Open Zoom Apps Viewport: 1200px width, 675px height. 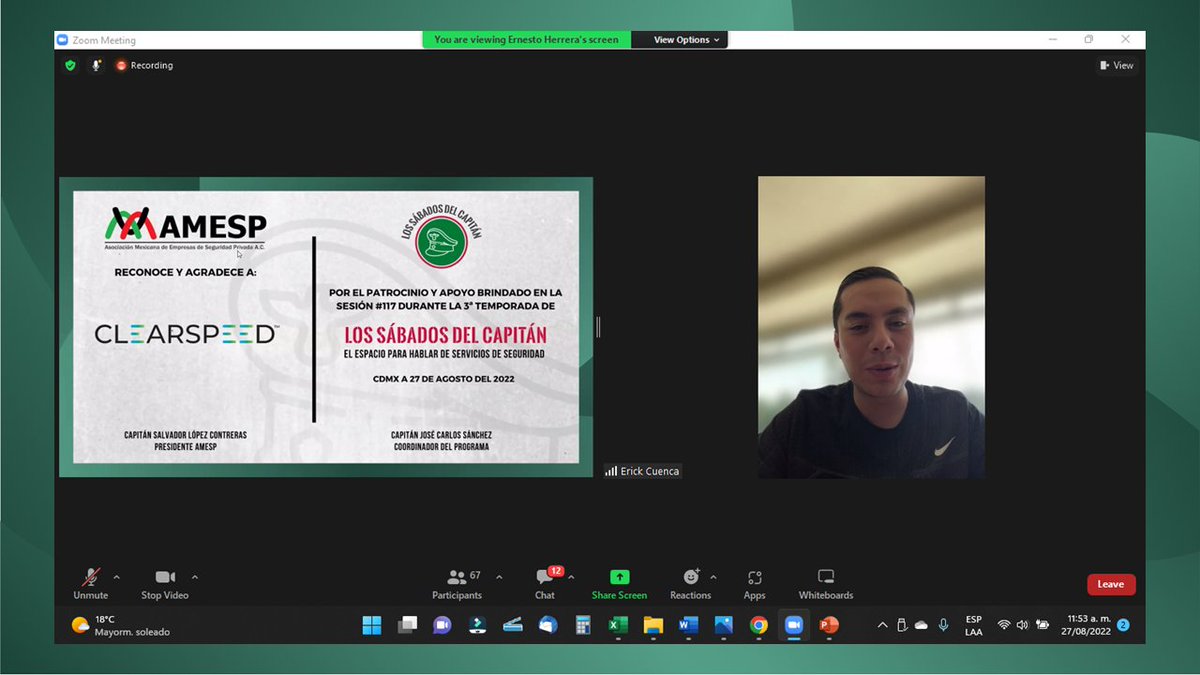point(755,584)
